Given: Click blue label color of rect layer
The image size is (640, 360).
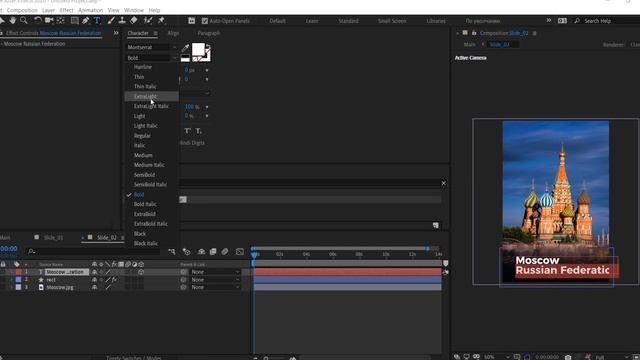Looking at the screenshot, I should 18,280.
